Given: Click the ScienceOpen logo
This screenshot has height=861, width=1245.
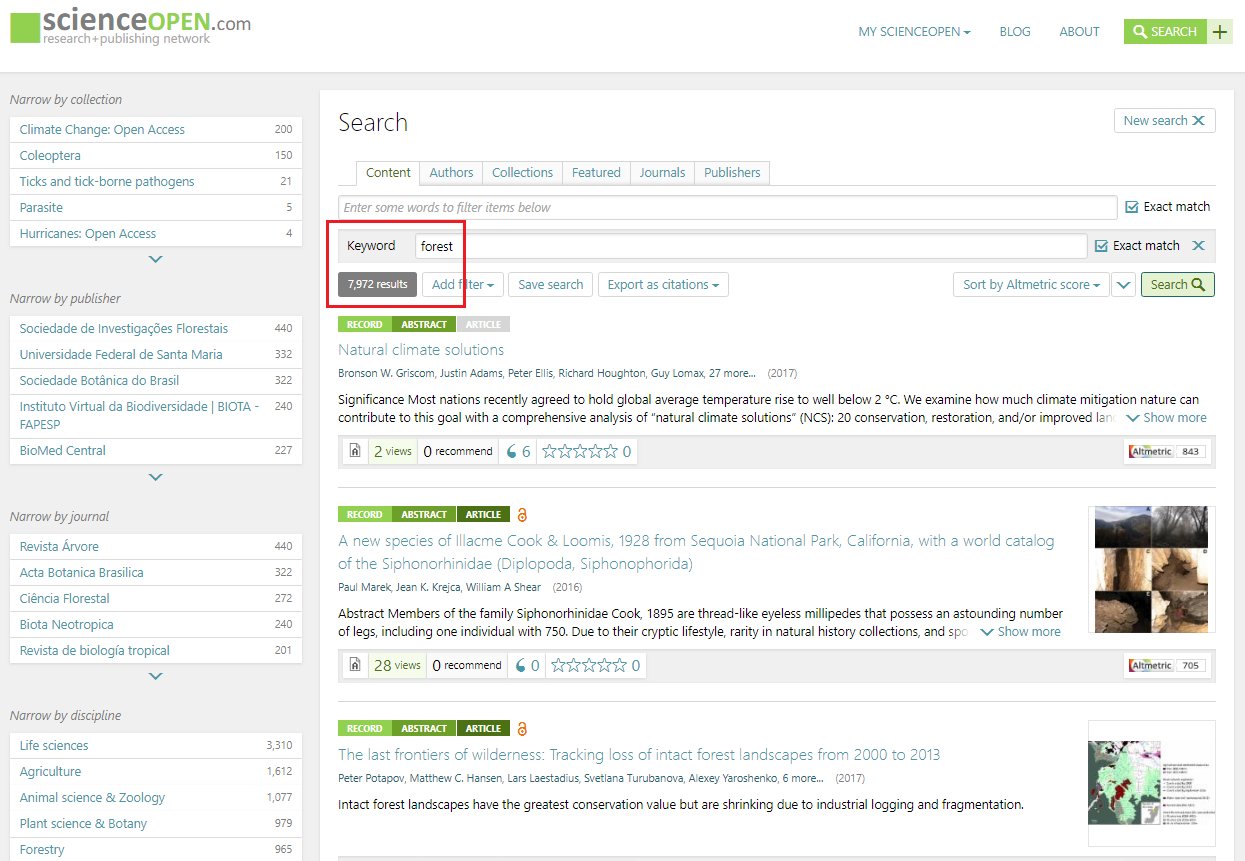Looking at the screenshot, I should pos(130,27).
